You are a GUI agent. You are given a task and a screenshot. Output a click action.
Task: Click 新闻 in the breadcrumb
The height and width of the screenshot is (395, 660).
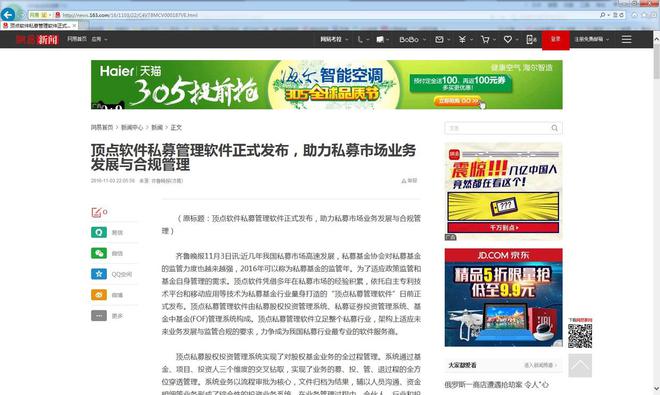click(157, 127)
